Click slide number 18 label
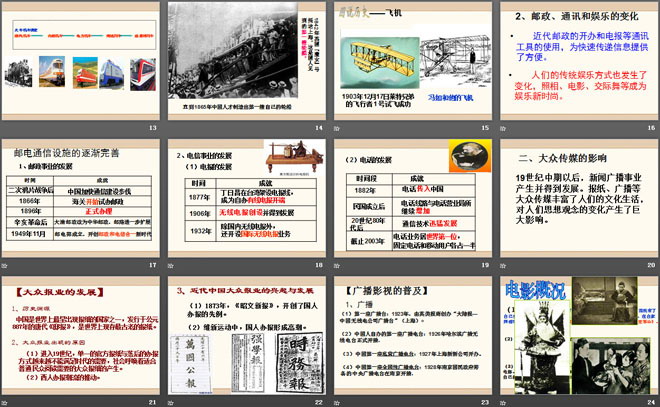660x407 pixels. coord(319,265)
